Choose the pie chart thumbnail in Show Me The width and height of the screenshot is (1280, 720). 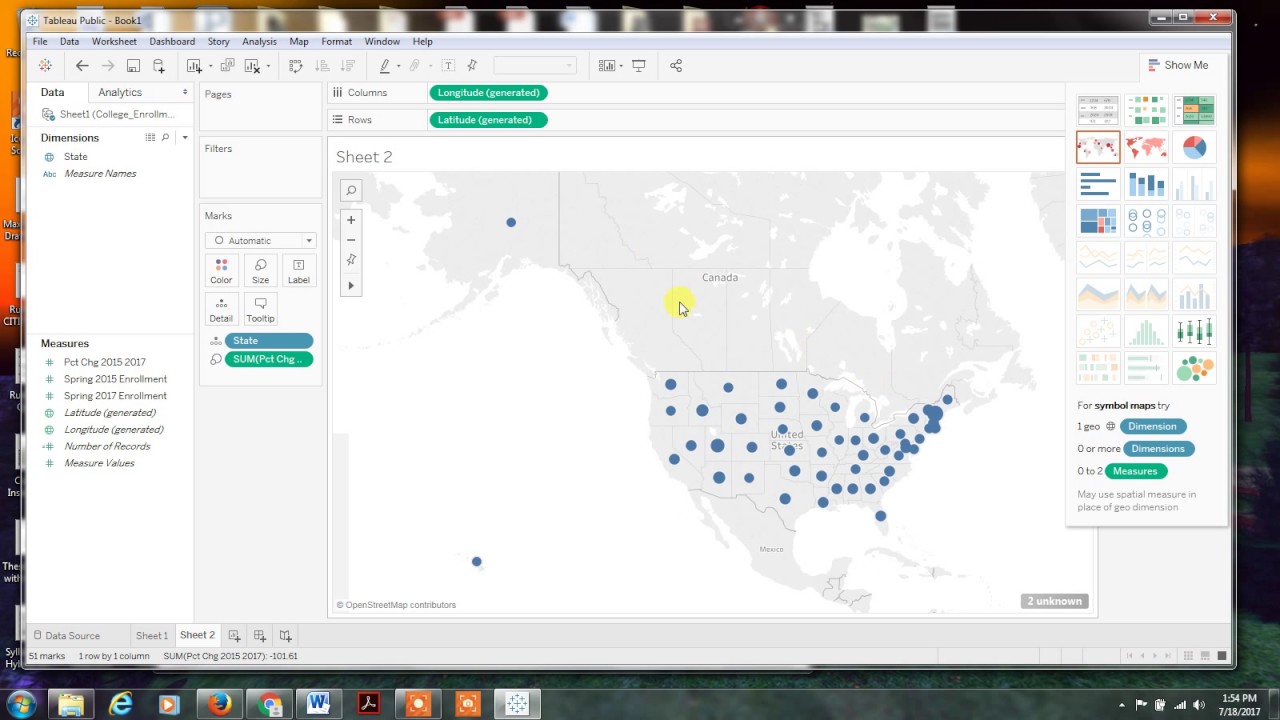[1195, 147]
